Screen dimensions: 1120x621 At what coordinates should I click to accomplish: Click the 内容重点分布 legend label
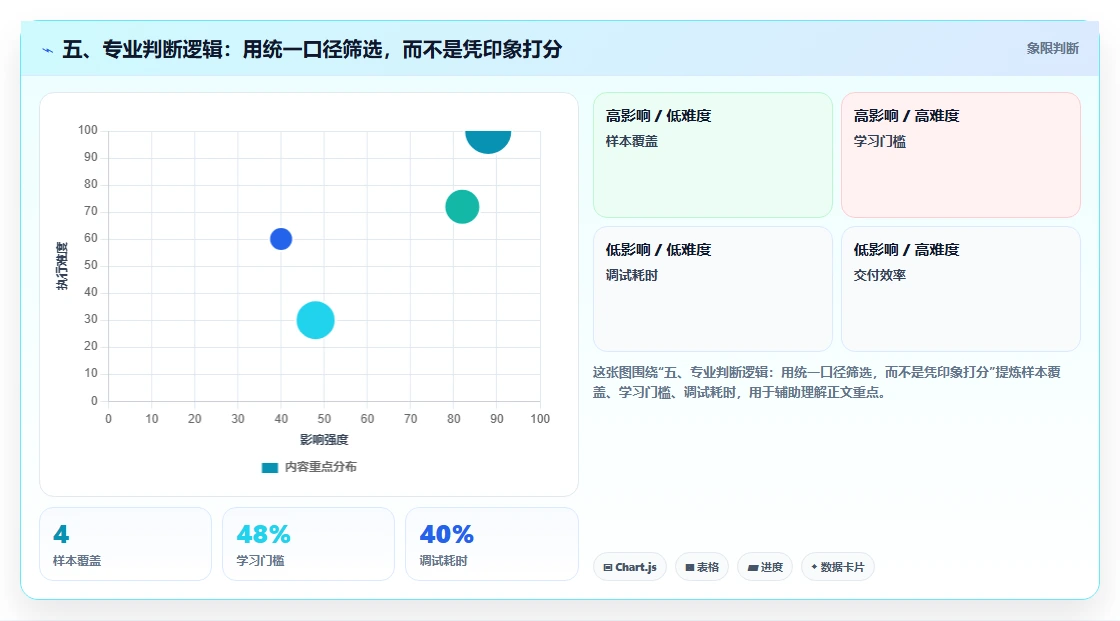[x=320, y=467]
